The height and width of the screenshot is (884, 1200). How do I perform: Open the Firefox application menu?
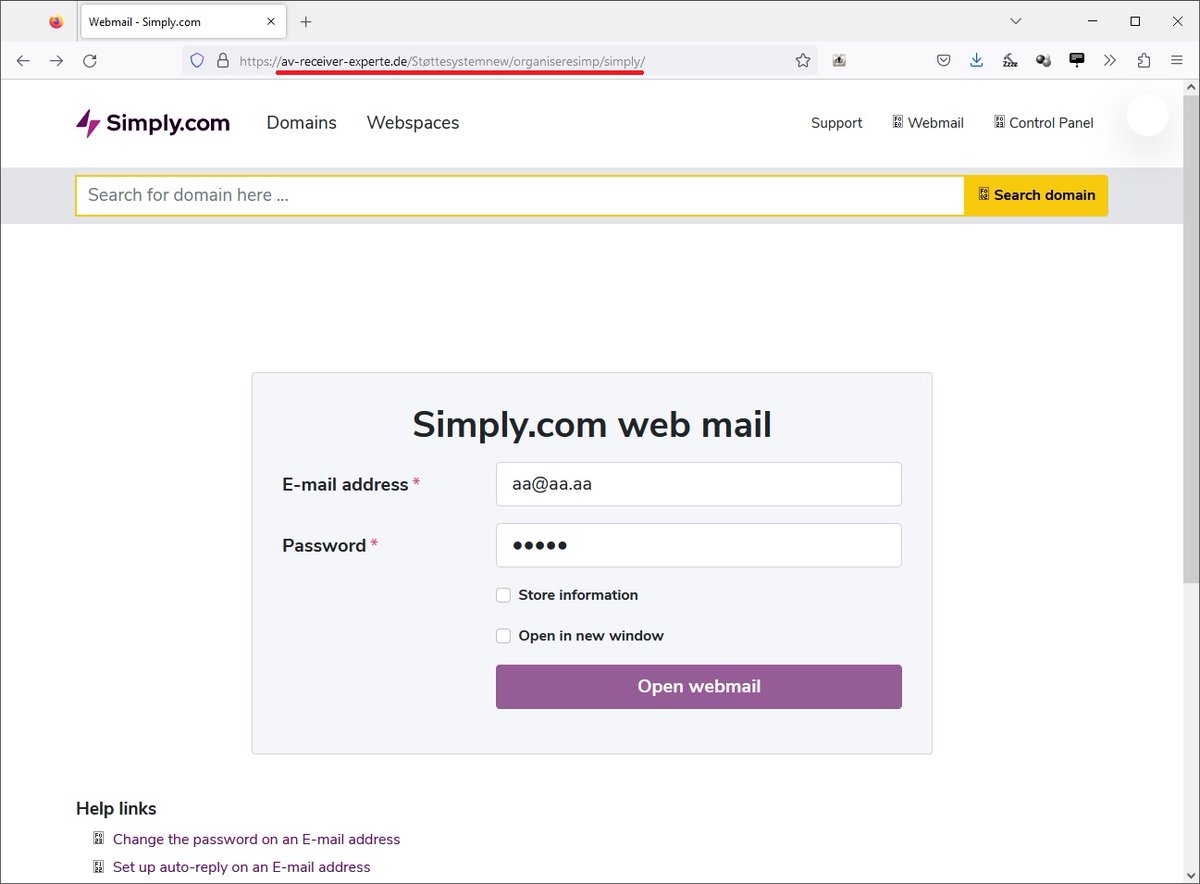[1177, 61]
